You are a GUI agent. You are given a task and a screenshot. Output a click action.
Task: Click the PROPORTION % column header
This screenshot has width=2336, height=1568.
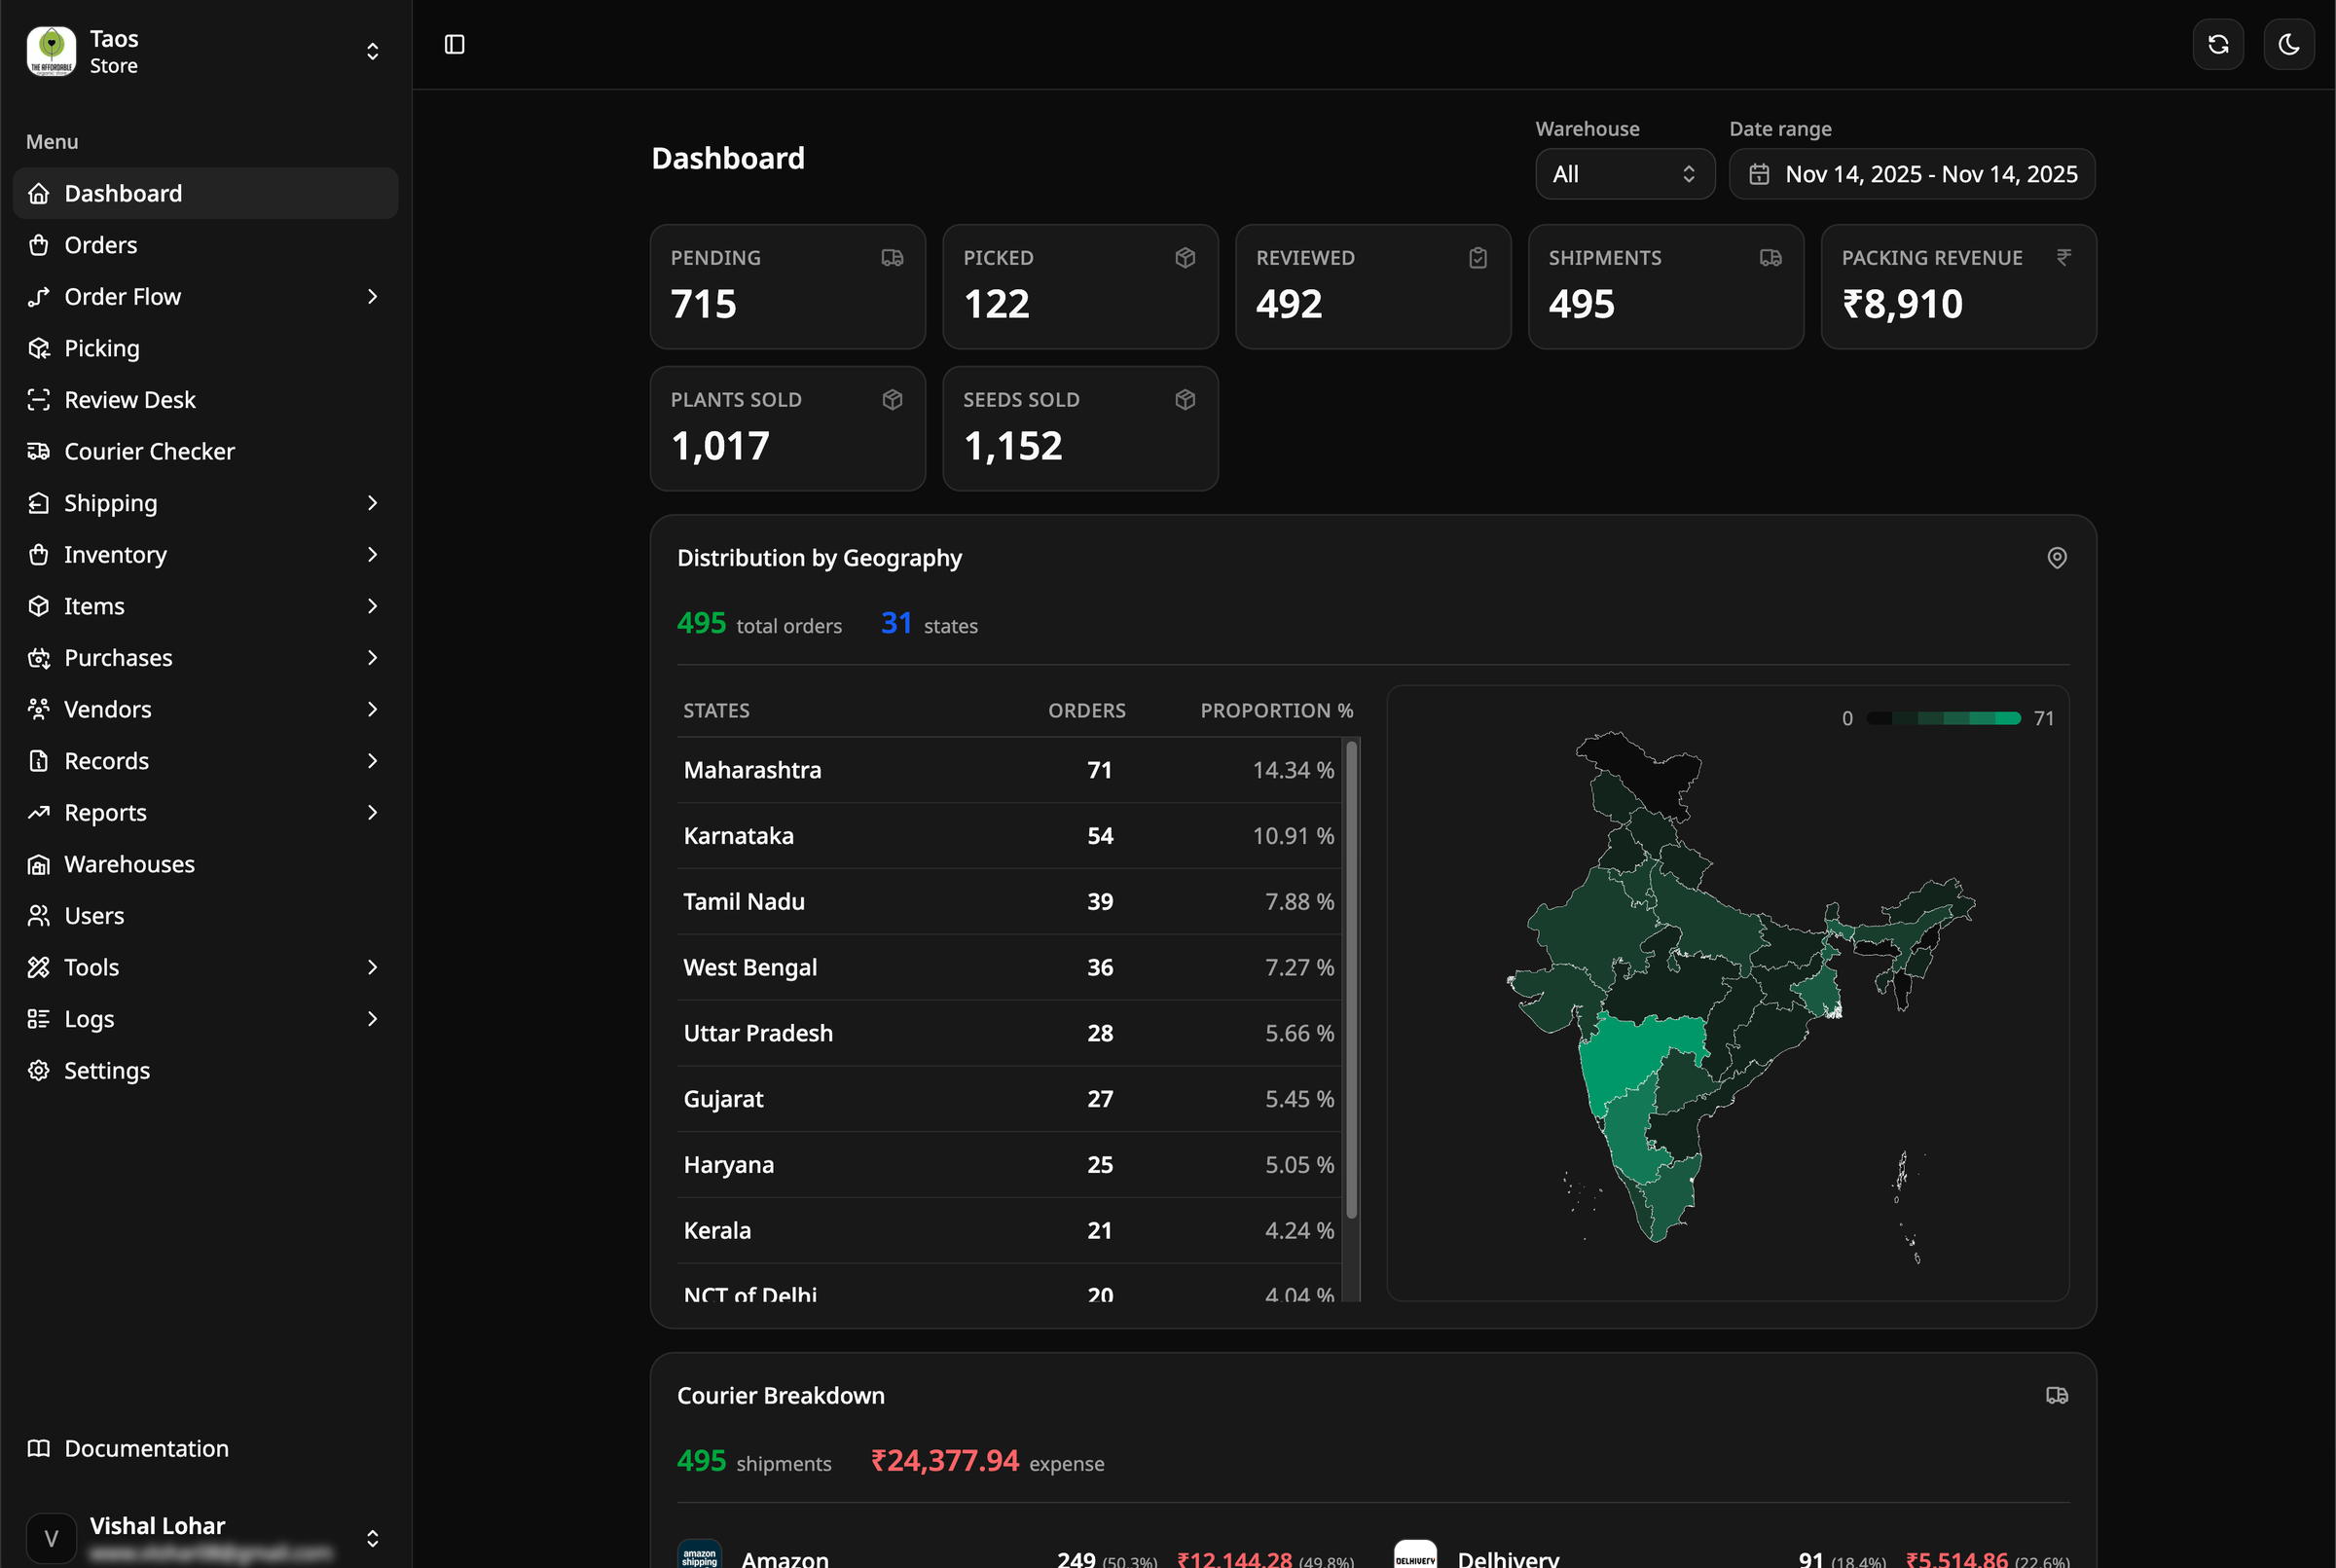[x=1276, y=710]
